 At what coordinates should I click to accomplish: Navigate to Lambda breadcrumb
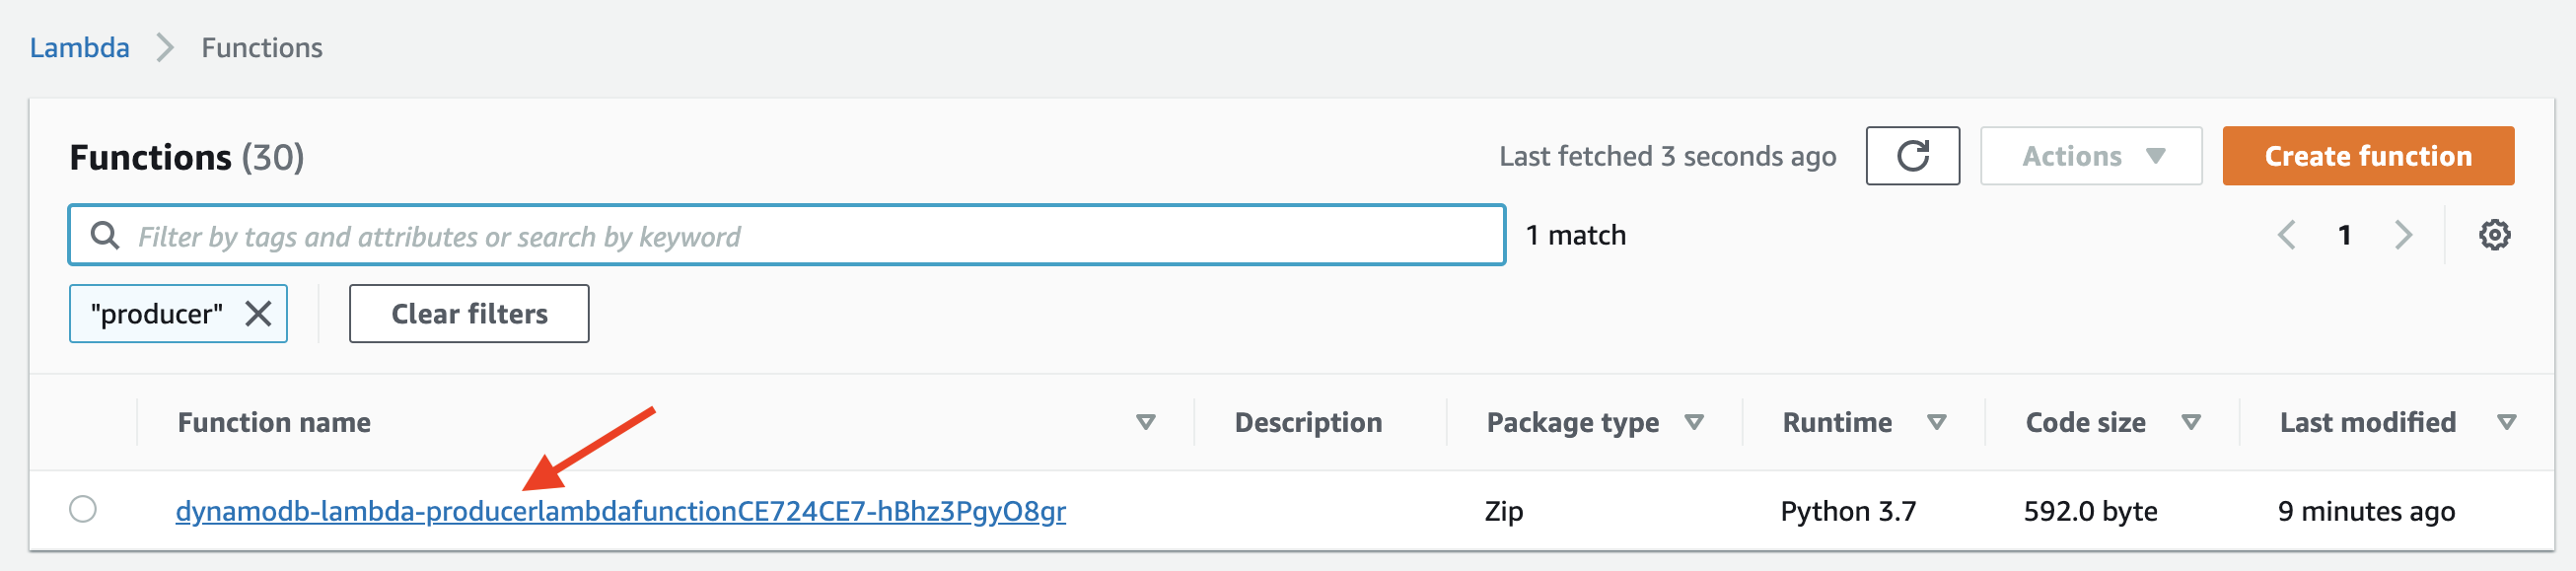coord(80,48)
